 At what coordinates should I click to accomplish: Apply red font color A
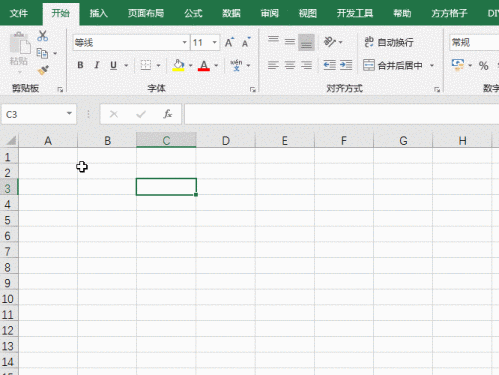click(204, 65)
